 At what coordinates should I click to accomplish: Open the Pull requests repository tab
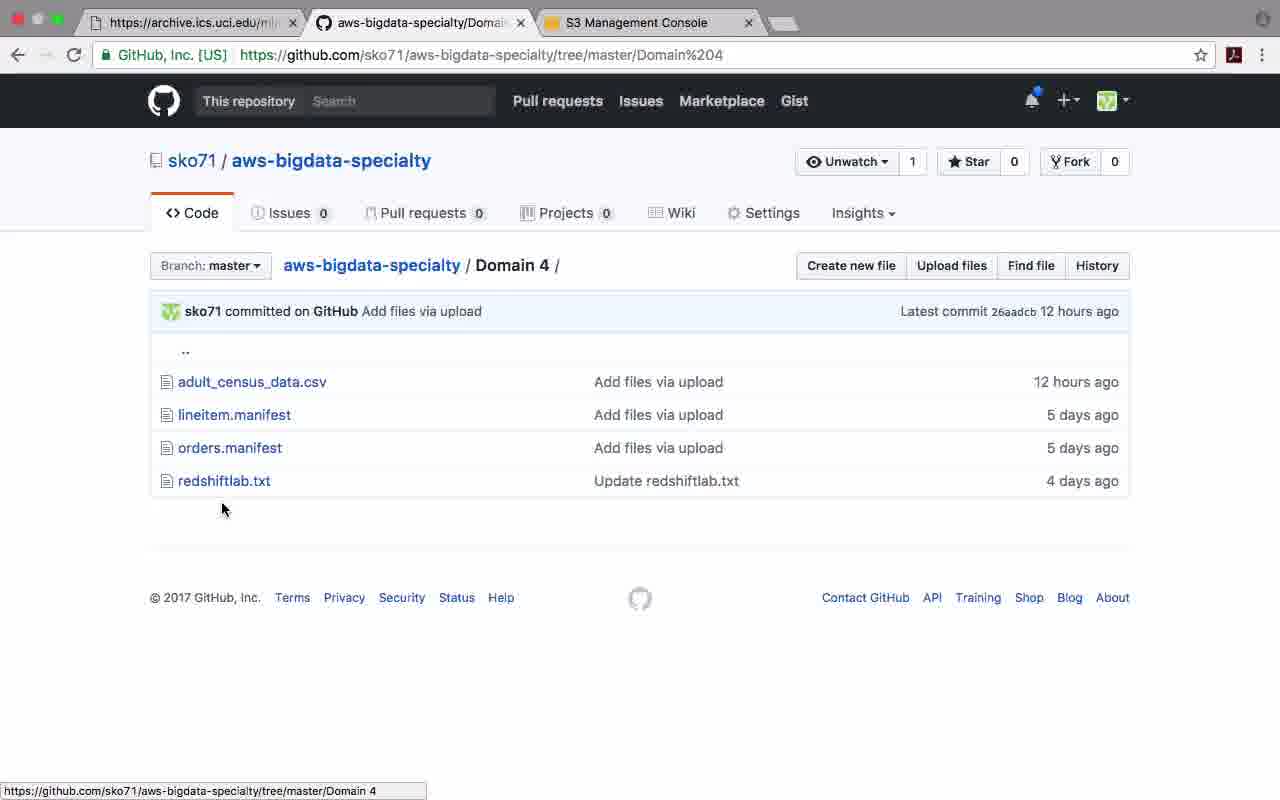(x=426, y=213)
